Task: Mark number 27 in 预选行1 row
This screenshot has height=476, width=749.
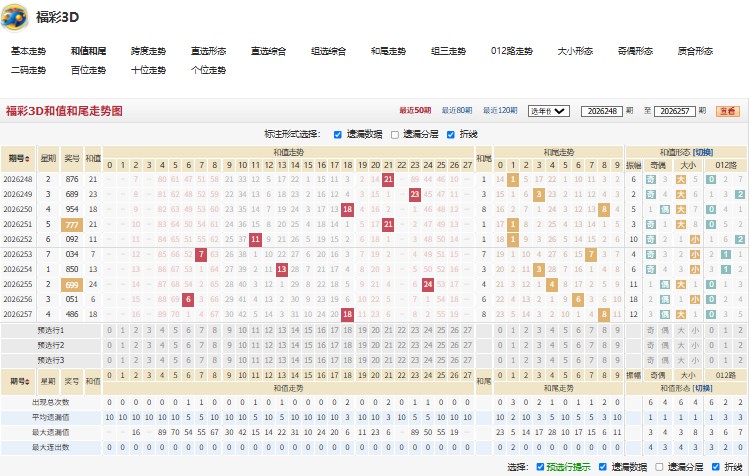Action: point(468,330)
